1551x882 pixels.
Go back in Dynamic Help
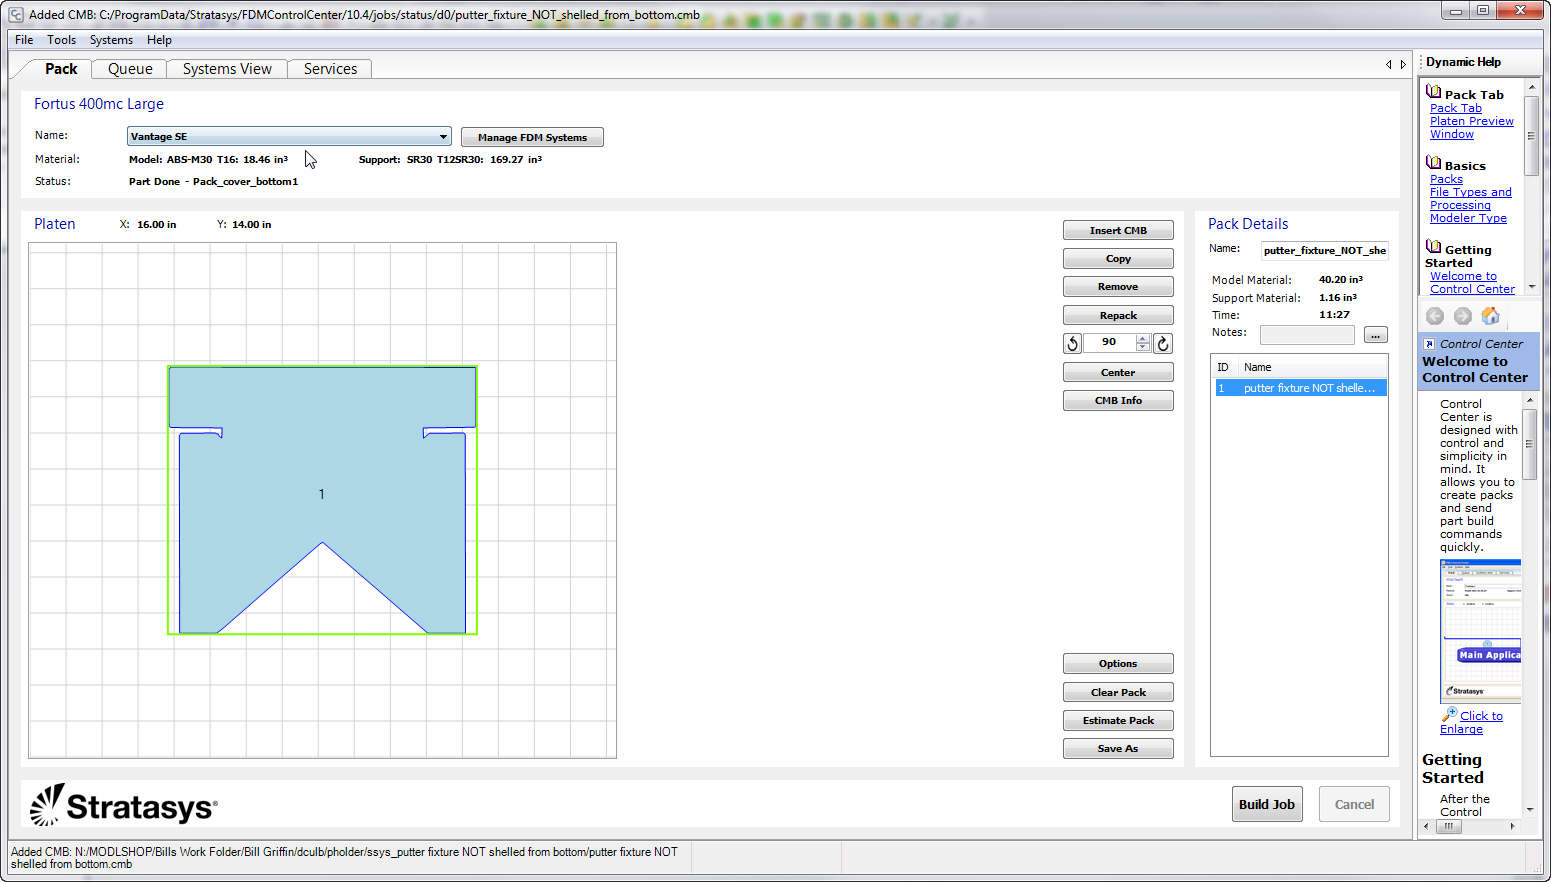click(1435, 316)
